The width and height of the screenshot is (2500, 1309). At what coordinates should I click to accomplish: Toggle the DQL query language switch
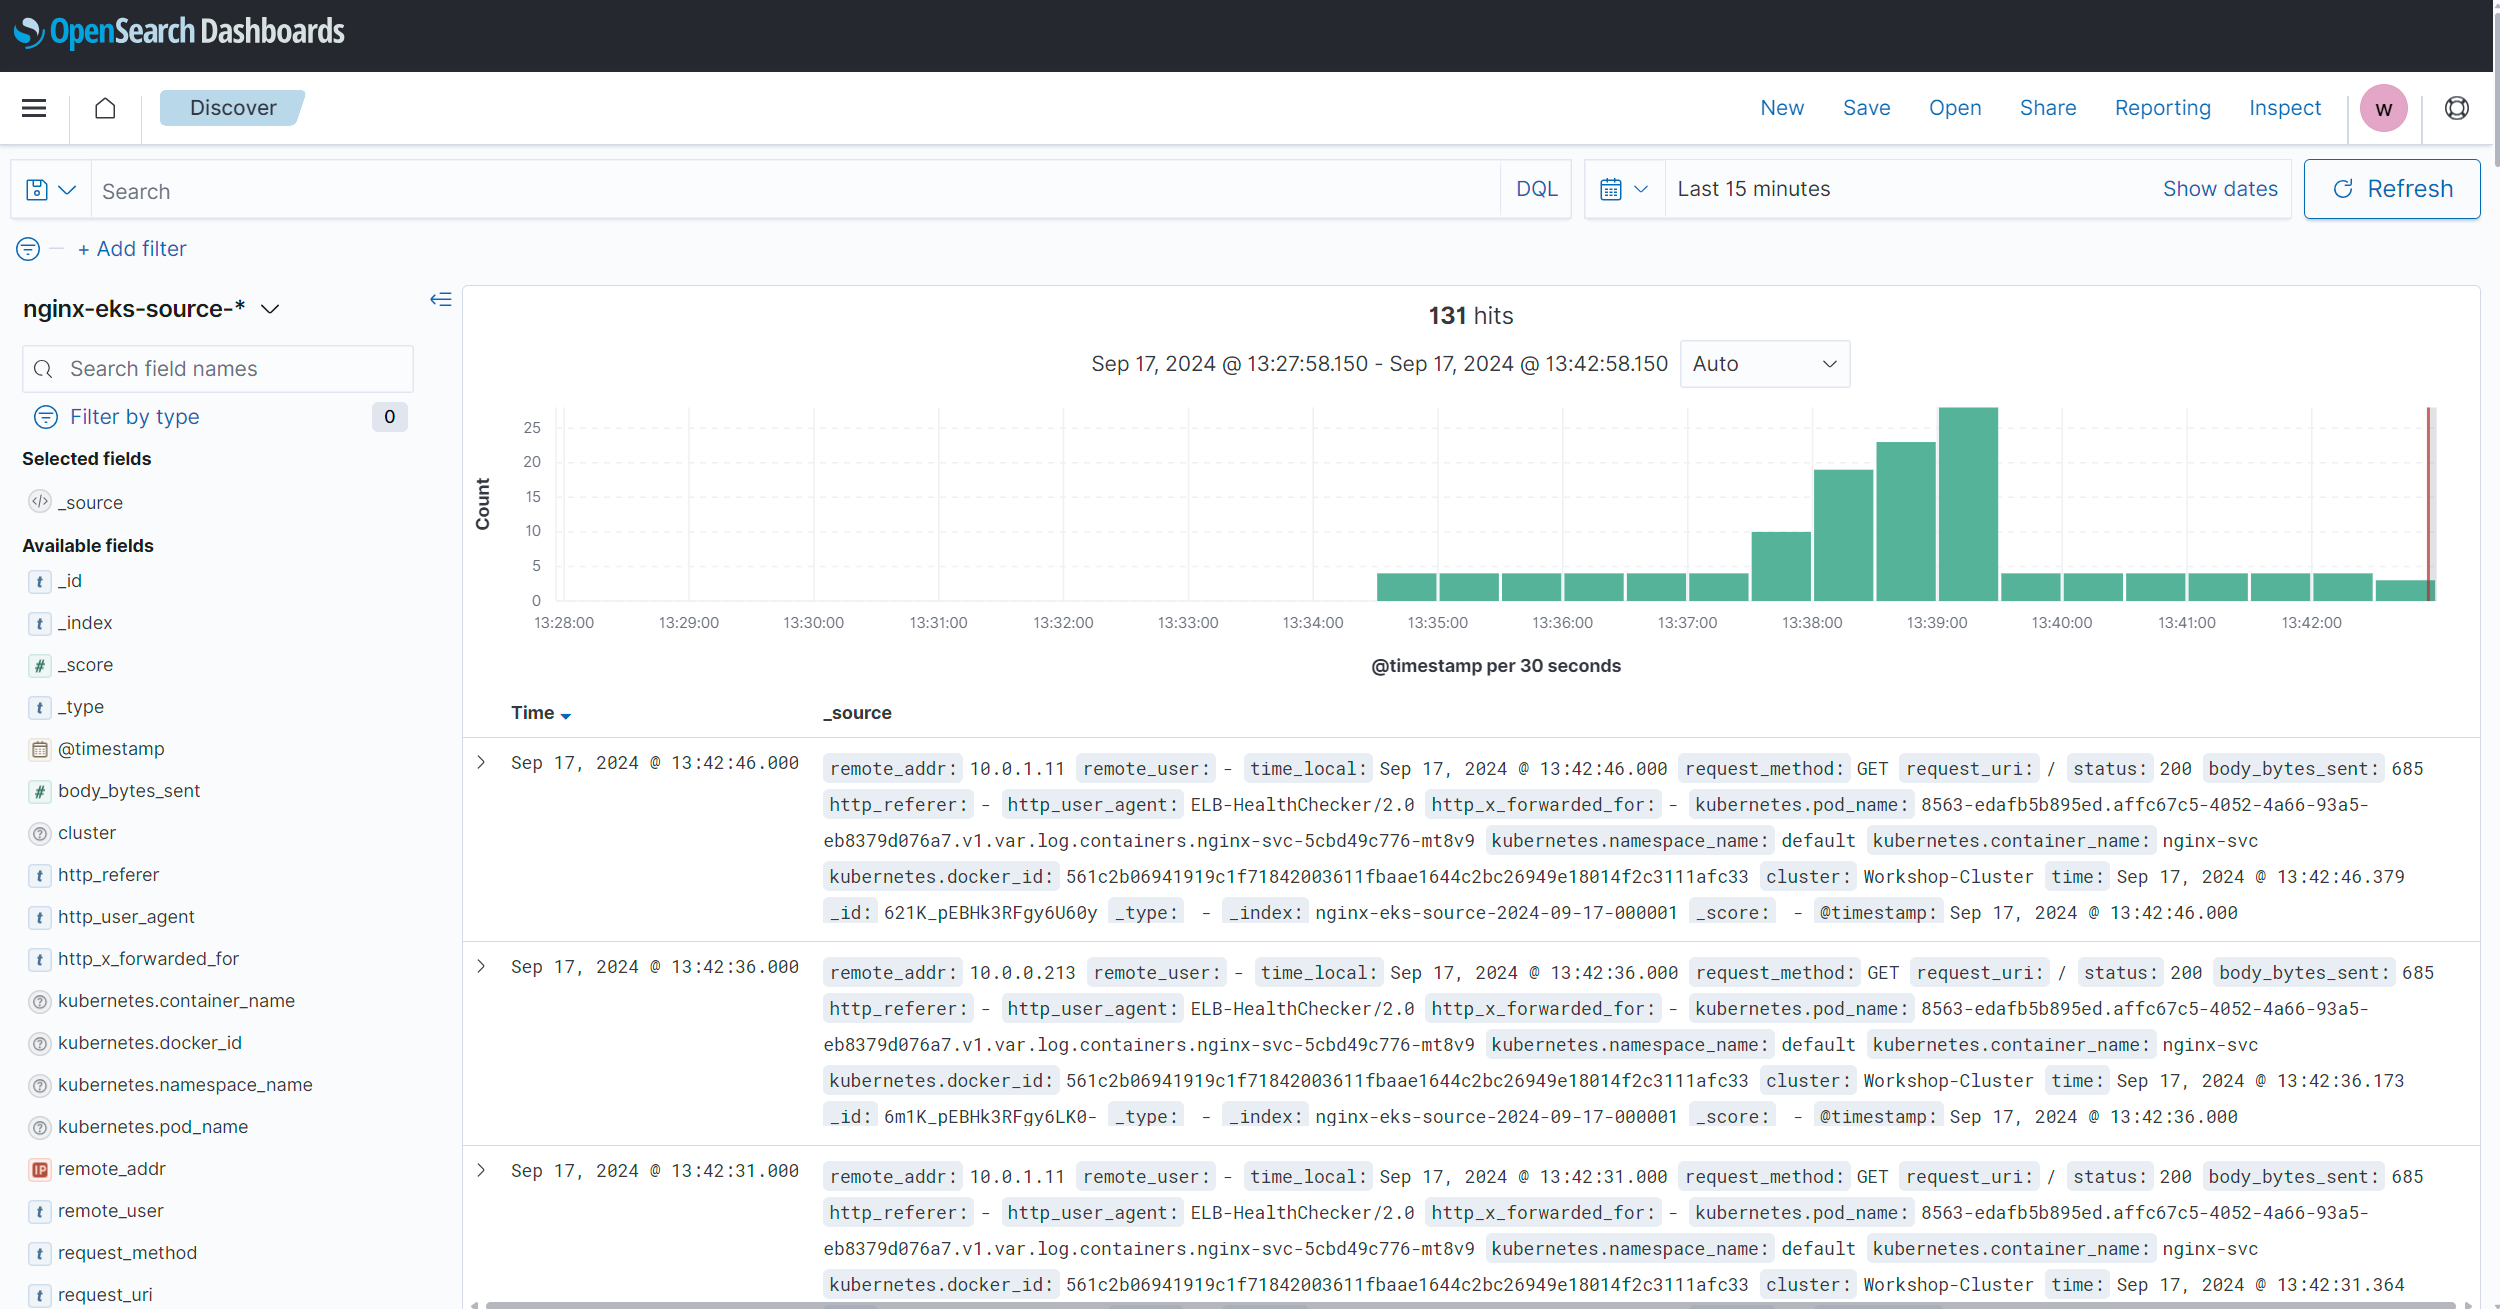(x=1536, y=189)
